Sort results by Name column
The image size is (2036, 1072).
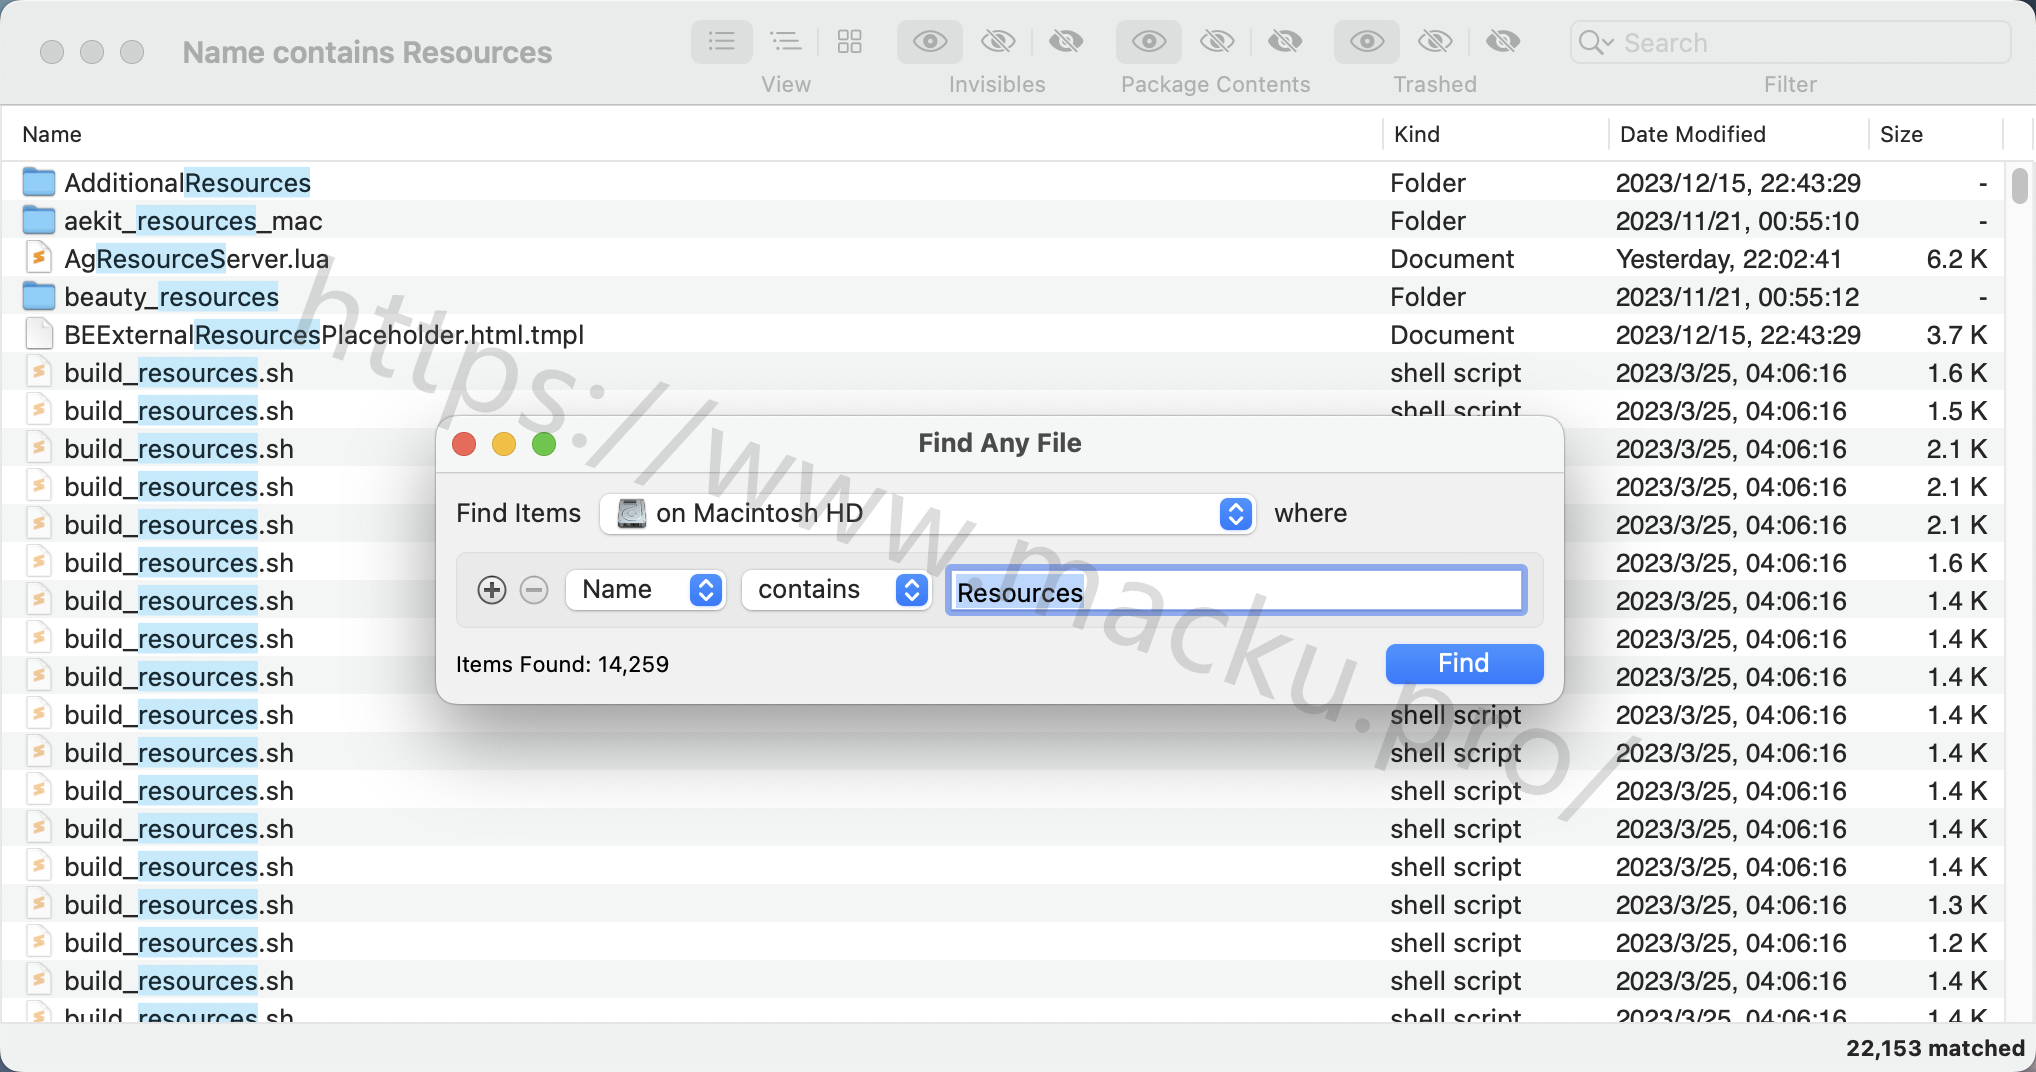[692, 134]
